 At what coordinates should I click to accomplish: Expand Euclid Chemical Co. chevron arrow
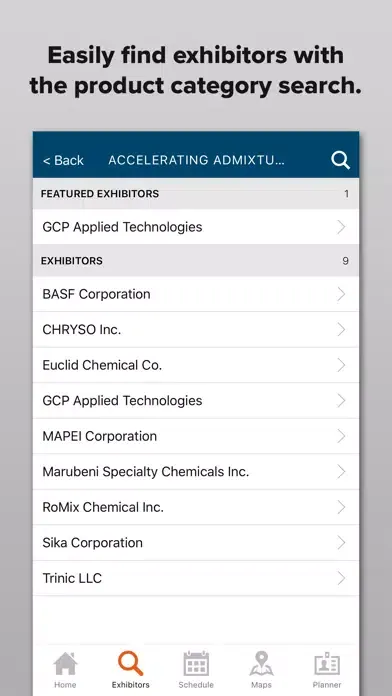[x=341, y=365]
